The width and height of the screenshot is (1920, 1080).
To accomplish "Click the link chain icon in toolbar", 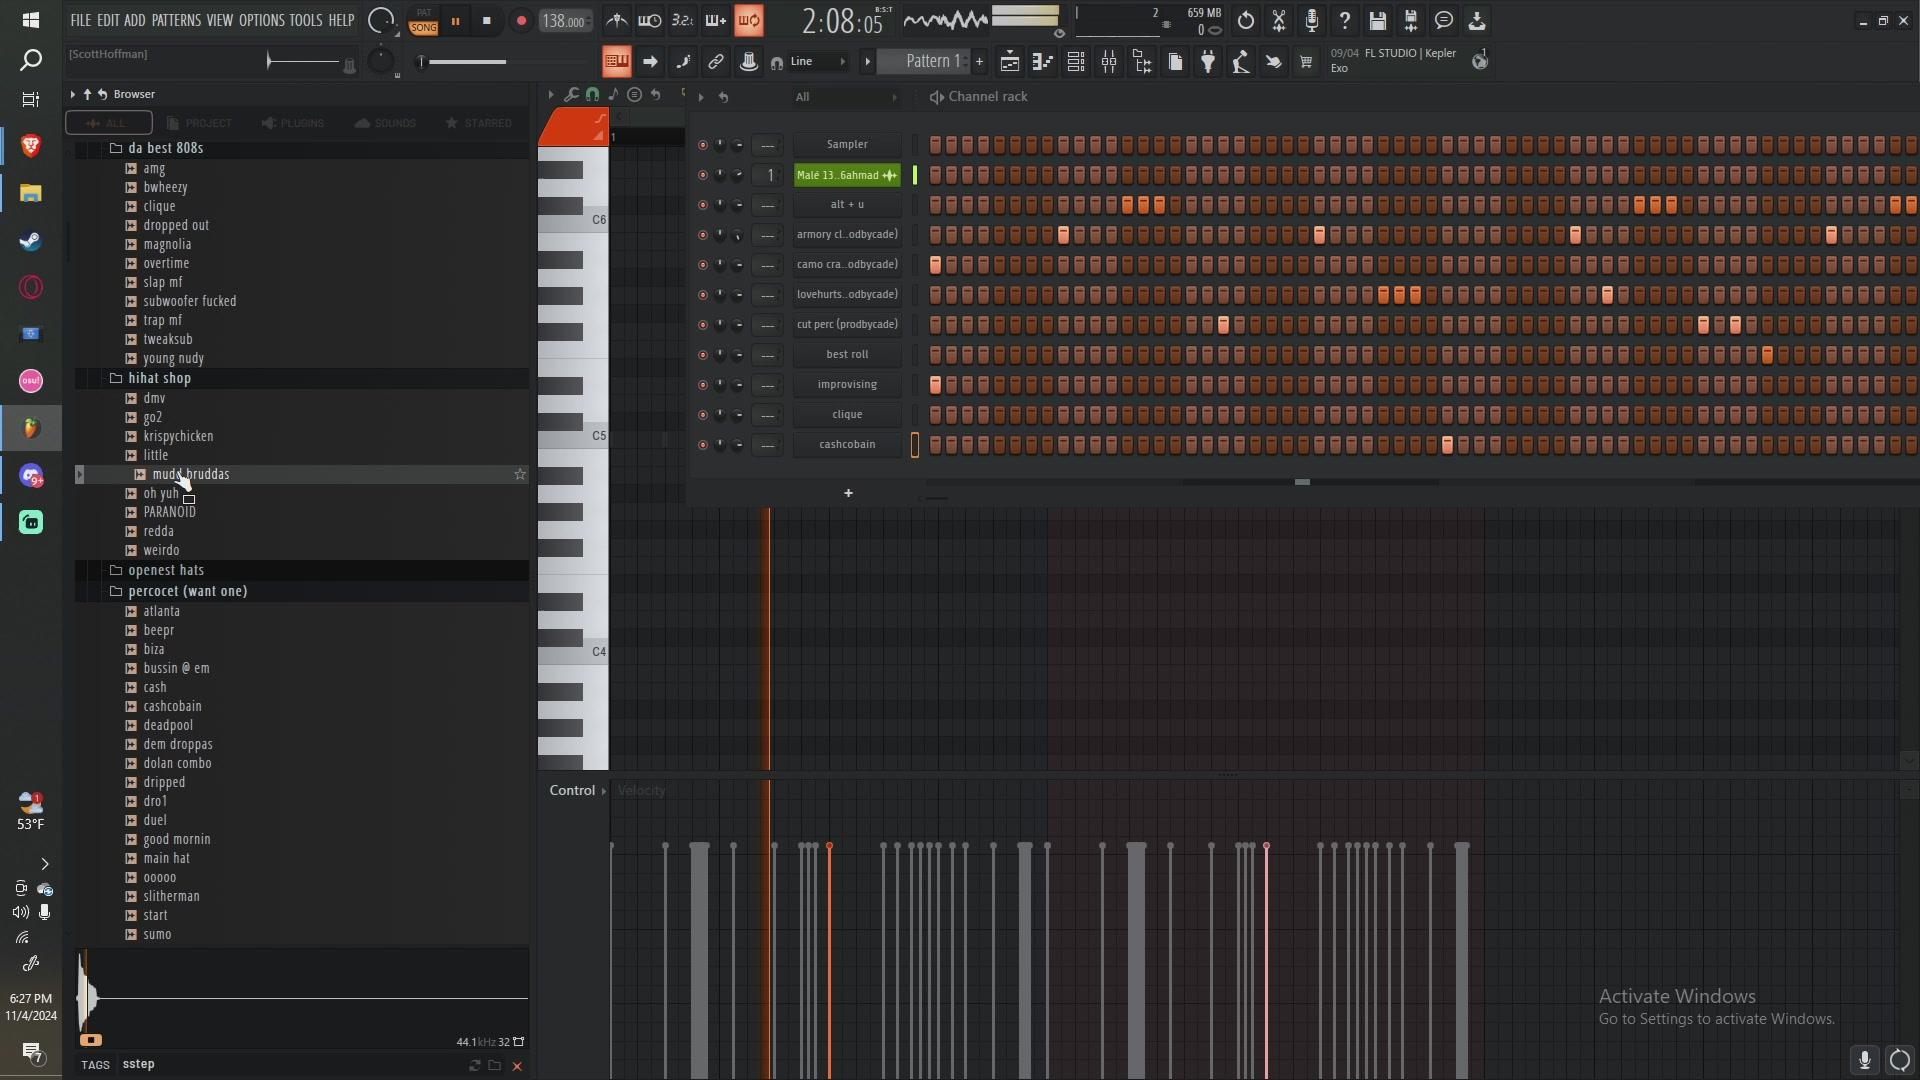I will click(716, 62).
